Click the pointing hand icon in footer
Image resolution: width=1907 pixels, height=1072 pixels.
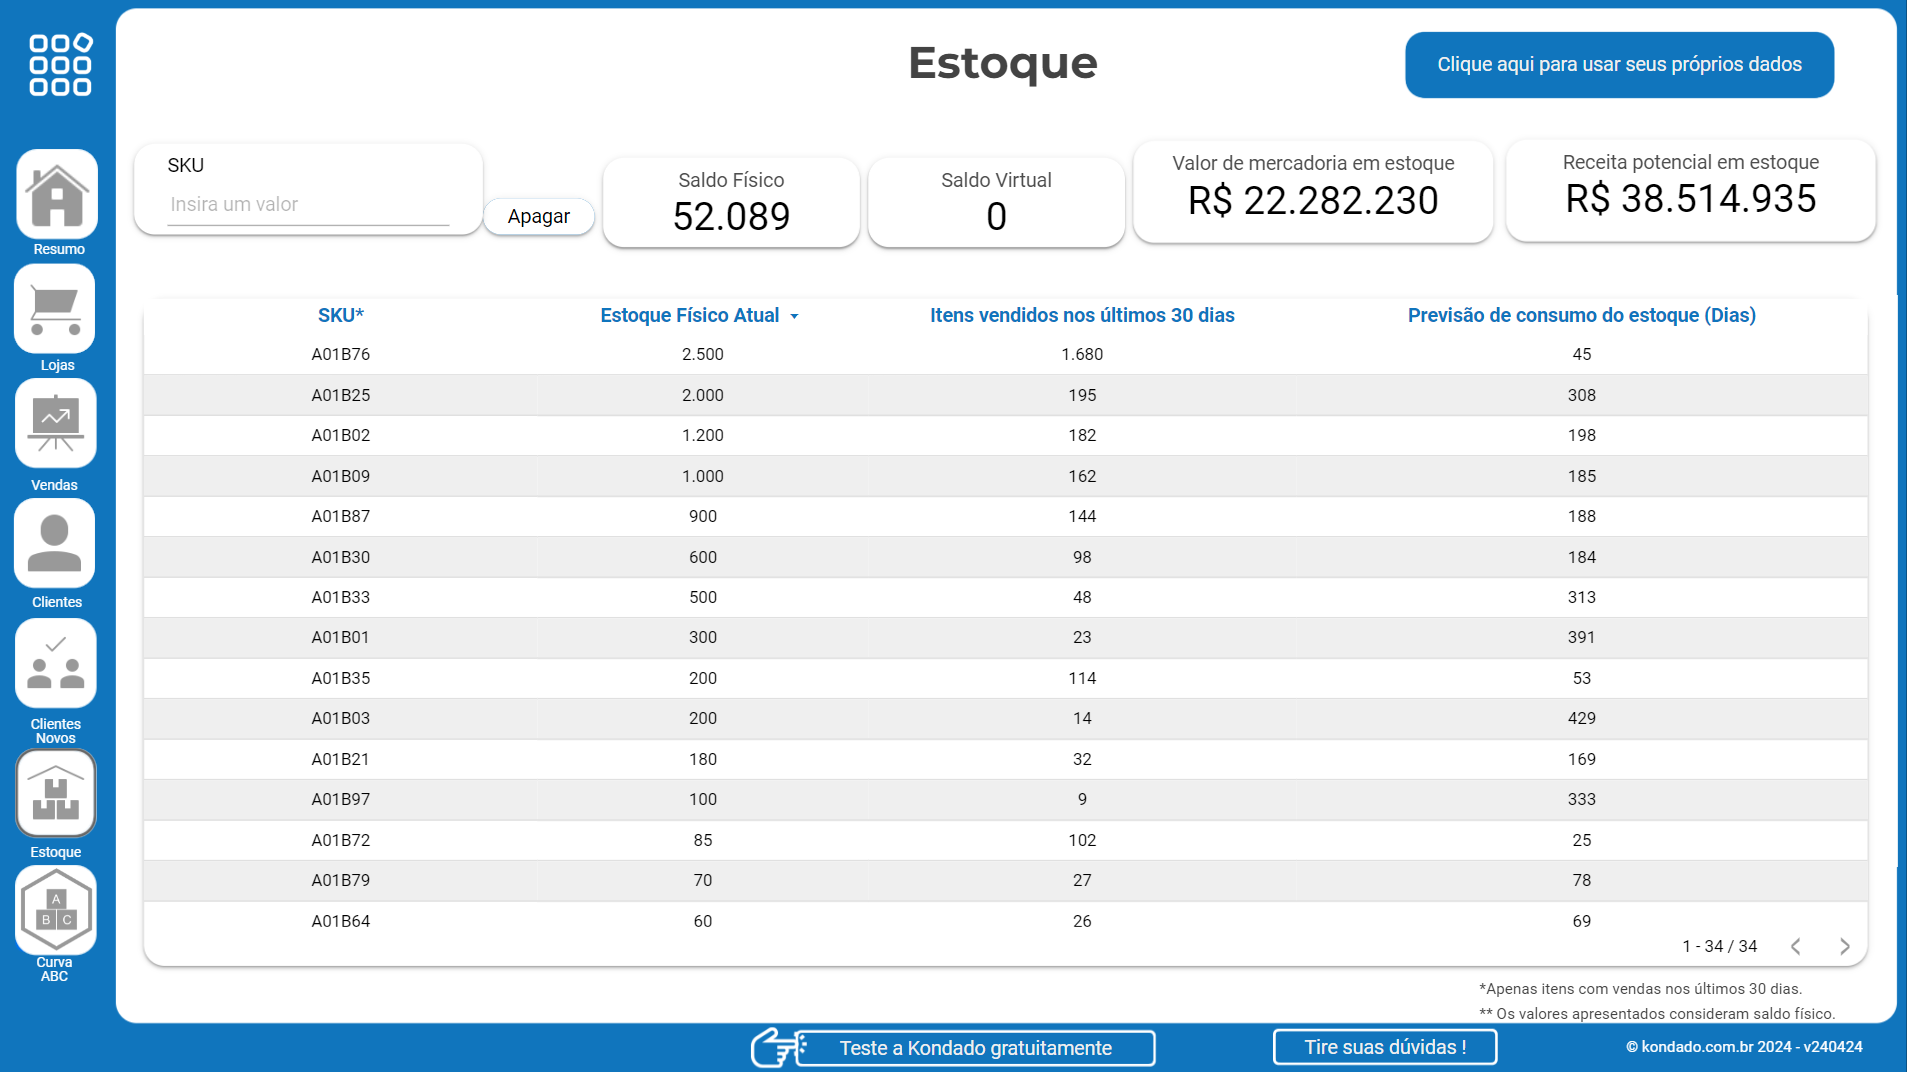pyautogui.click(x=774, y=1048)
